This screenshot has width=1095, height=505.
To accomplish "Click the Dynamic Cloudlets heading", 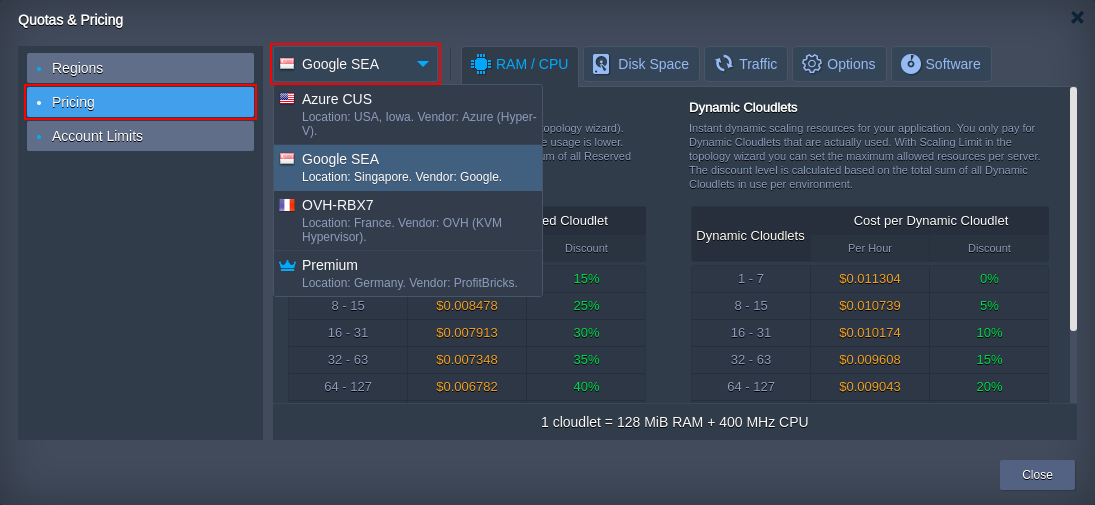I will (743, 108).
